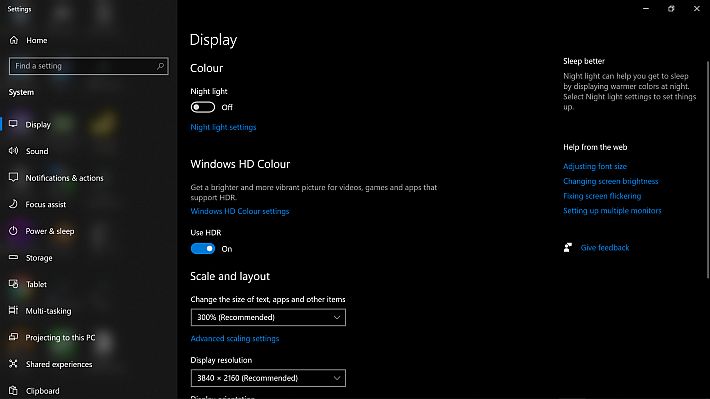Open the 300% scaling dropdown
Viewport: 710px width, 399px height.
click(x=268, y=317)
